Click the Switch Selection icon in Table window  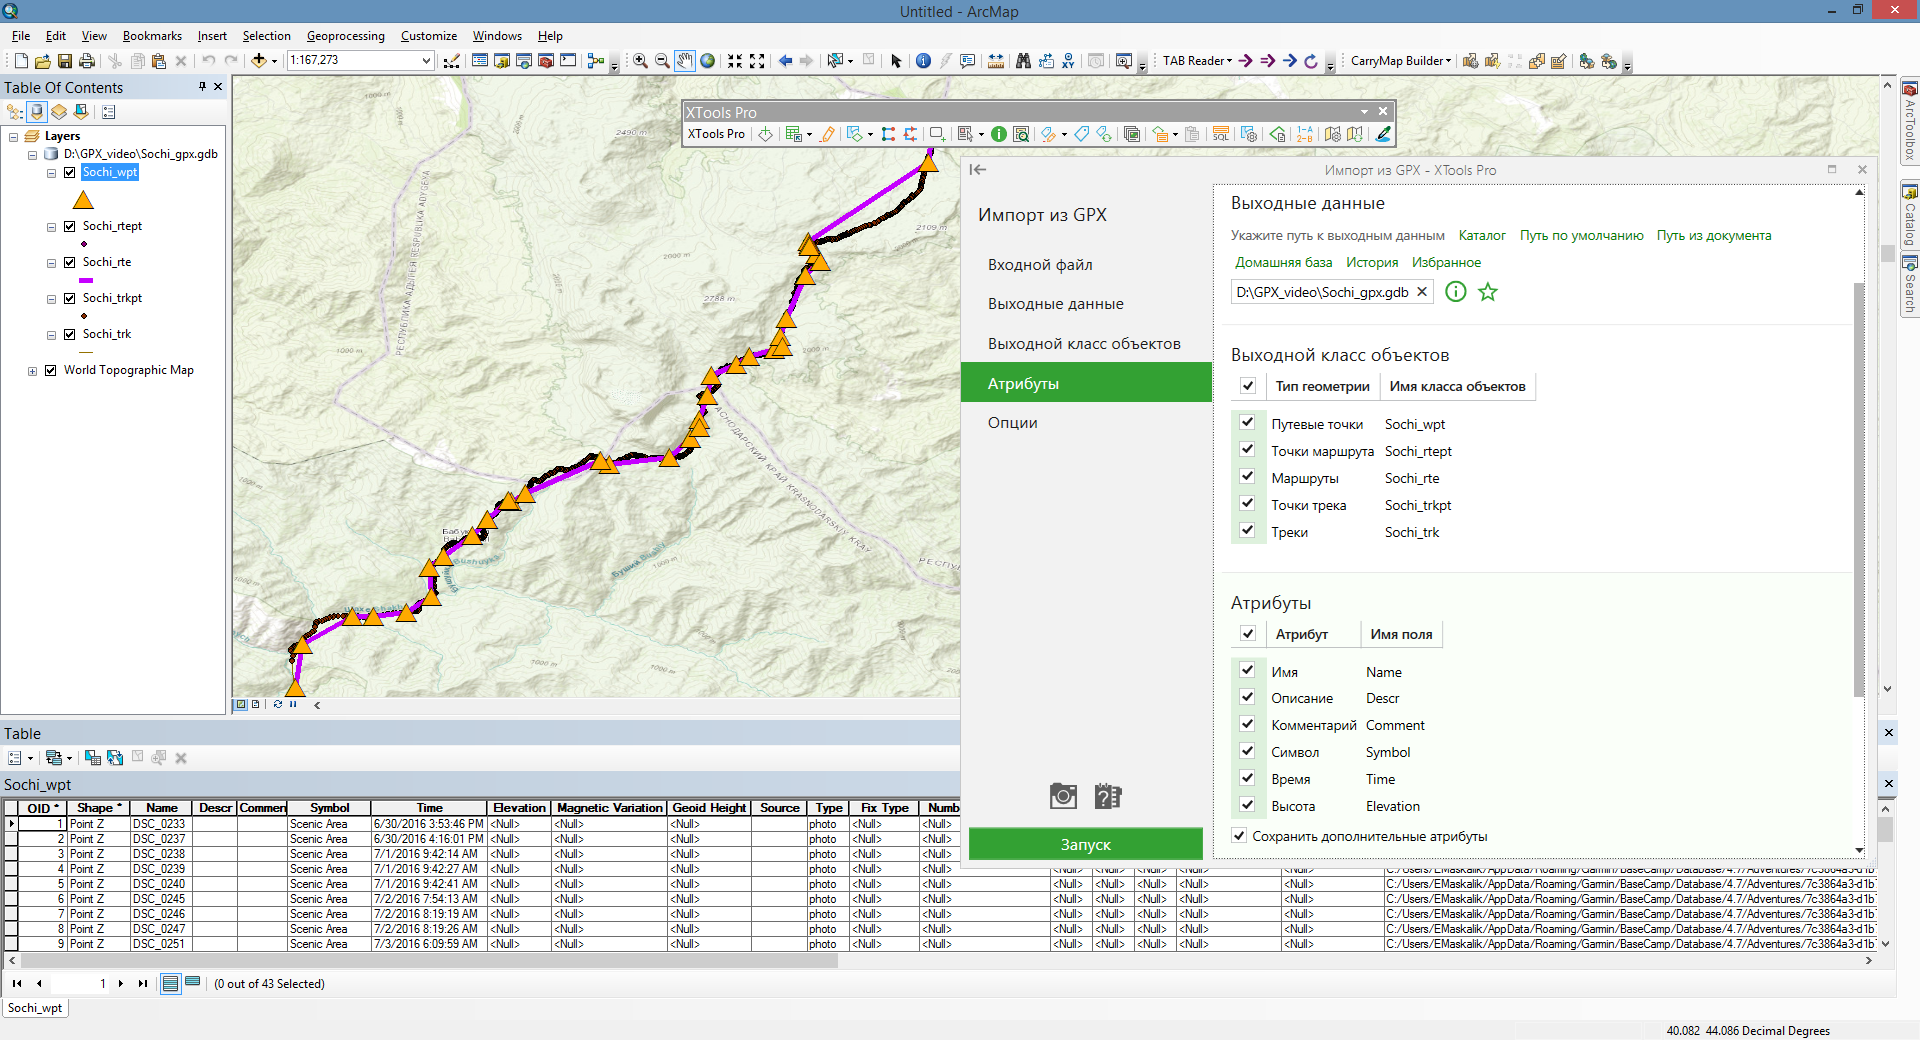115,758
